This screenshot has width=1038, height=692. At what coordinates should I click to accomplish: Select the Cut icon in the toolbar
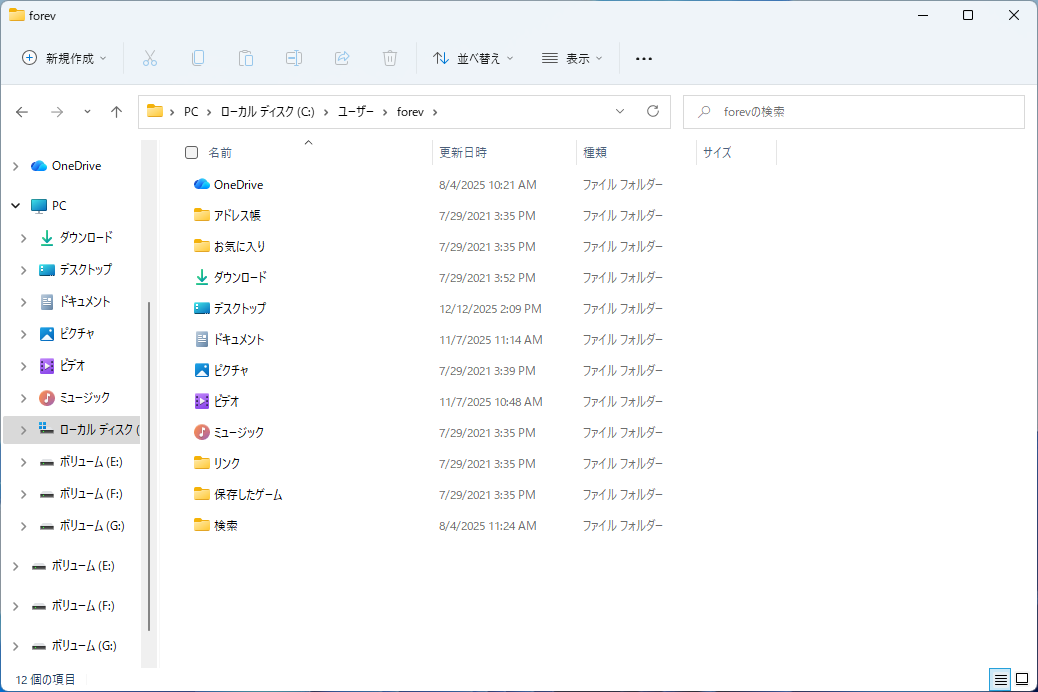[150, 58]
